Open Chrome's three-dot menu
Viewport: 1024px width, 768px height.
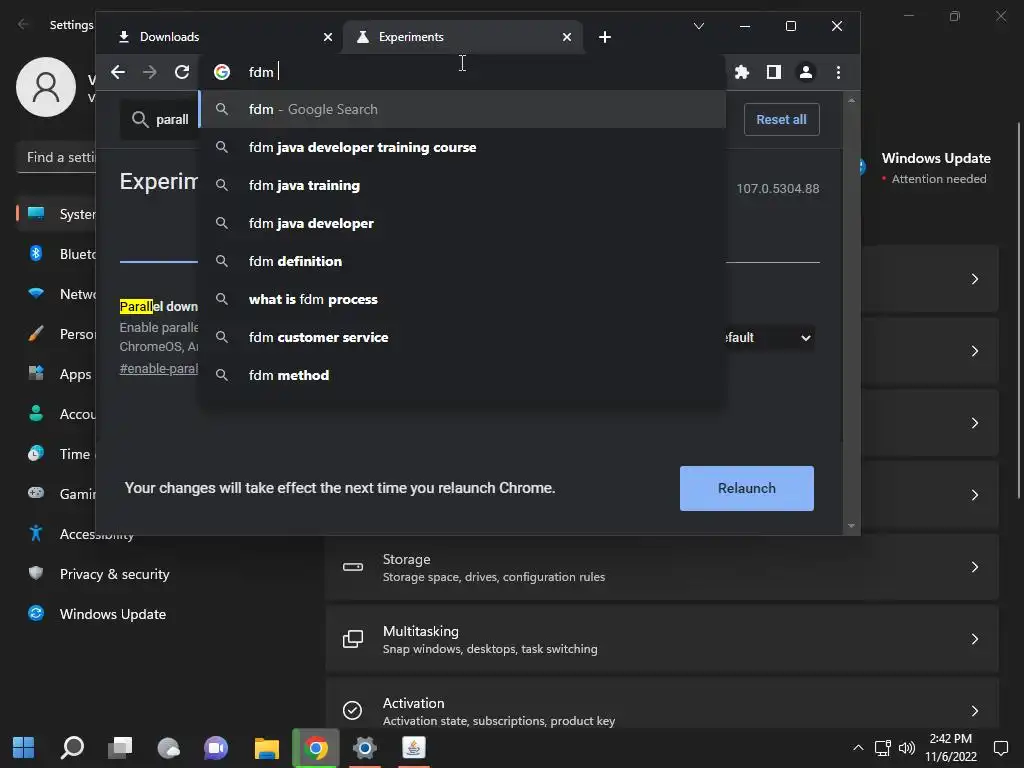click(x=839, y=72)
